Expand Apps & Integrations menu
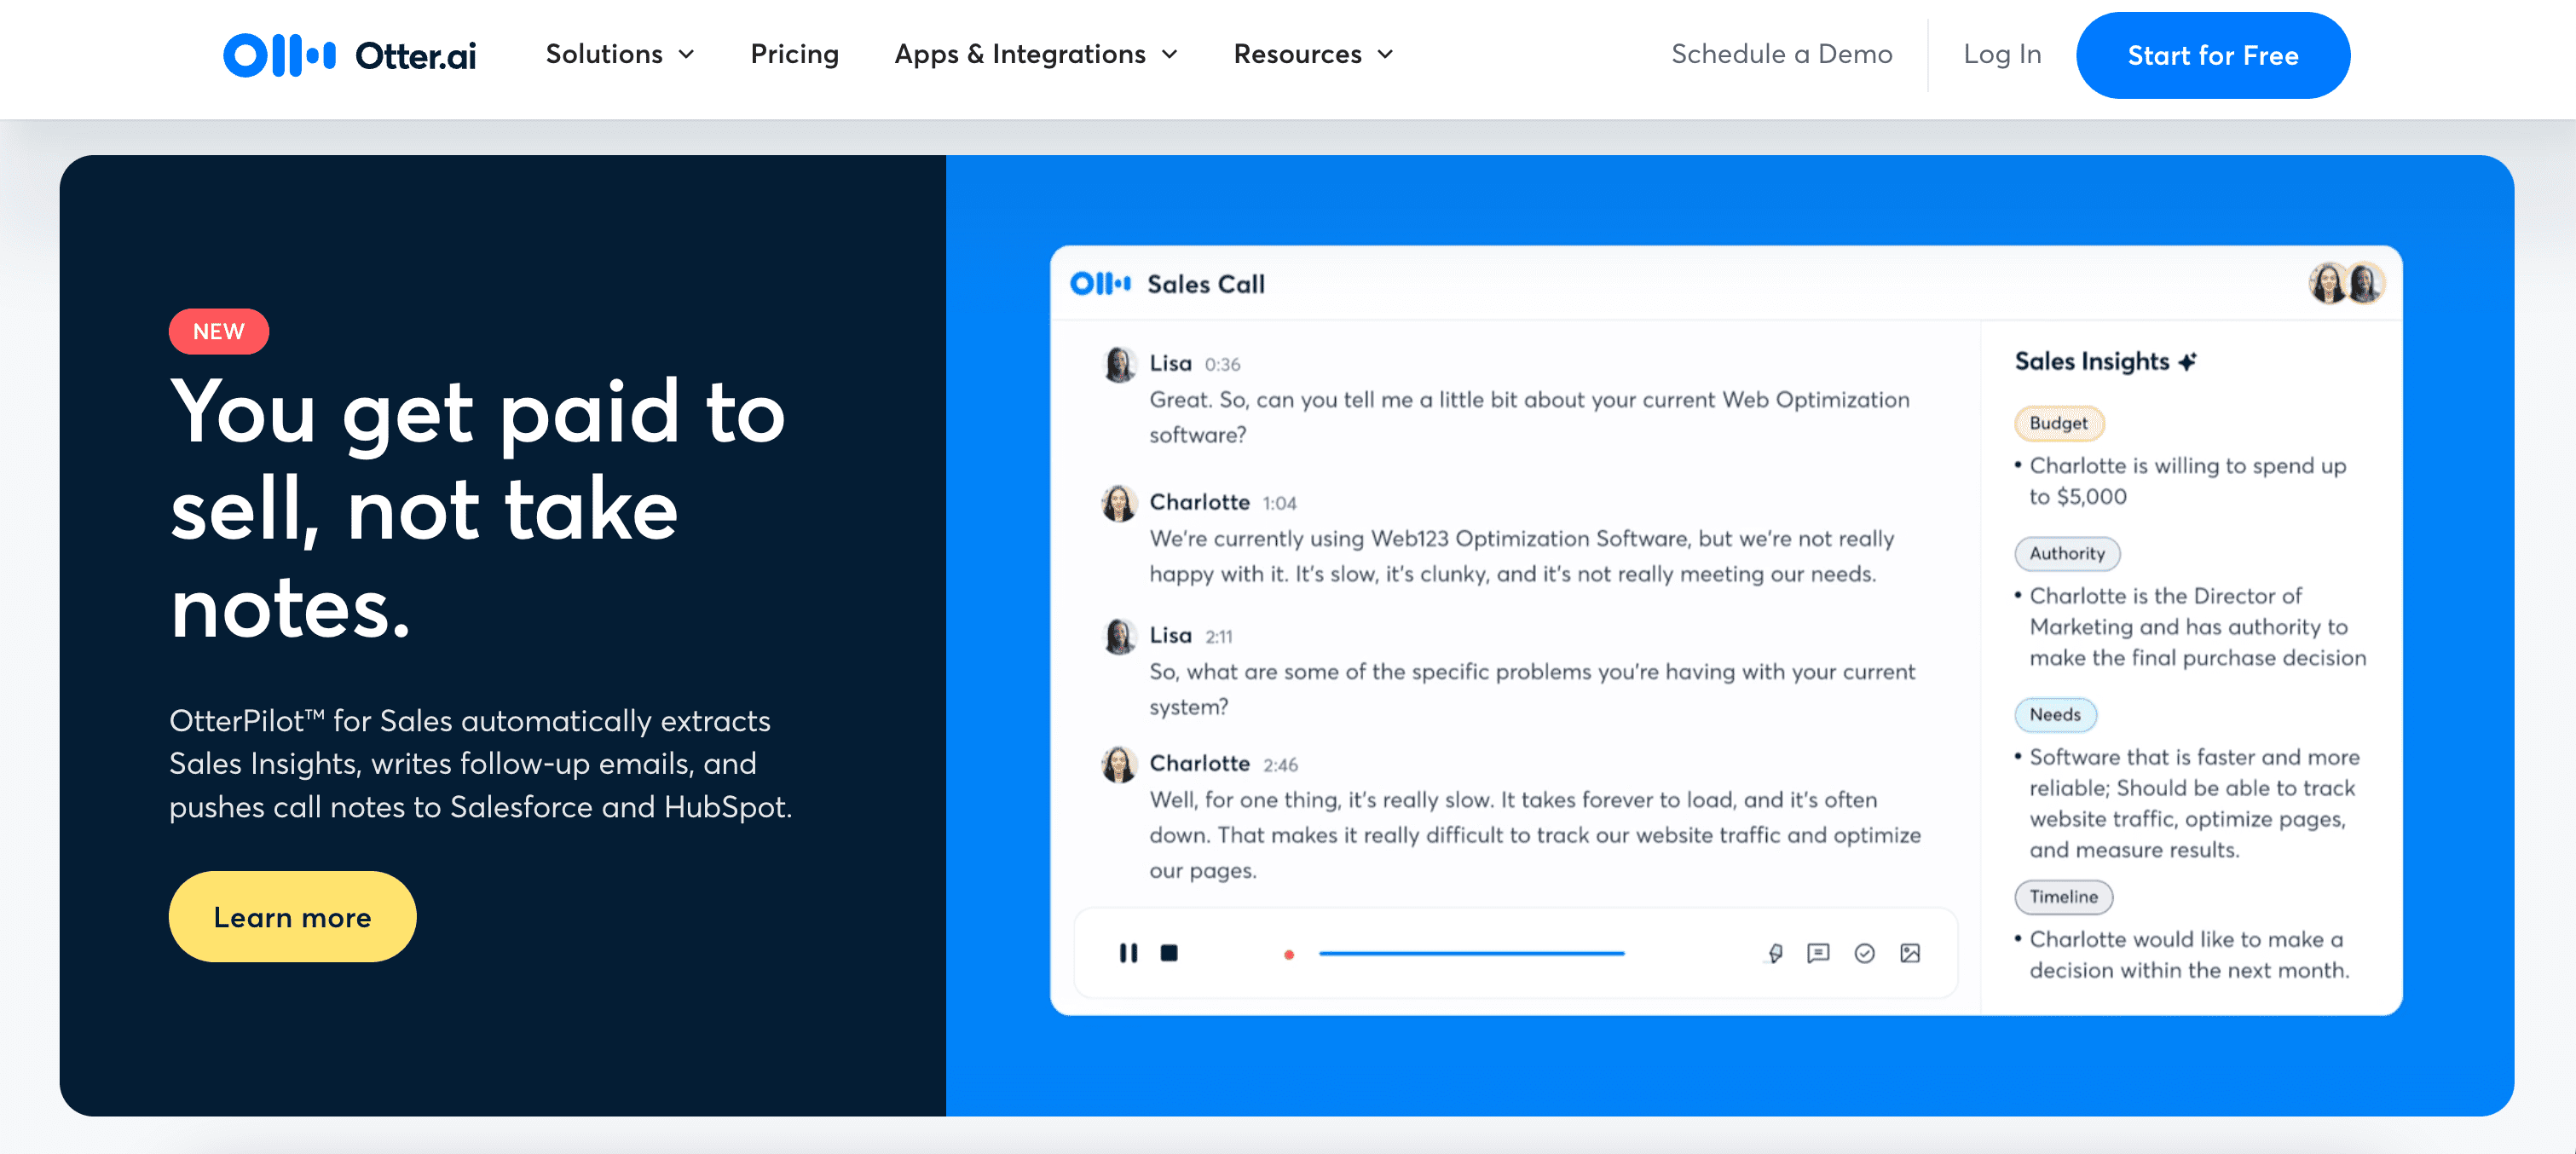The image size is (2576, 1154). (1036, 54)
